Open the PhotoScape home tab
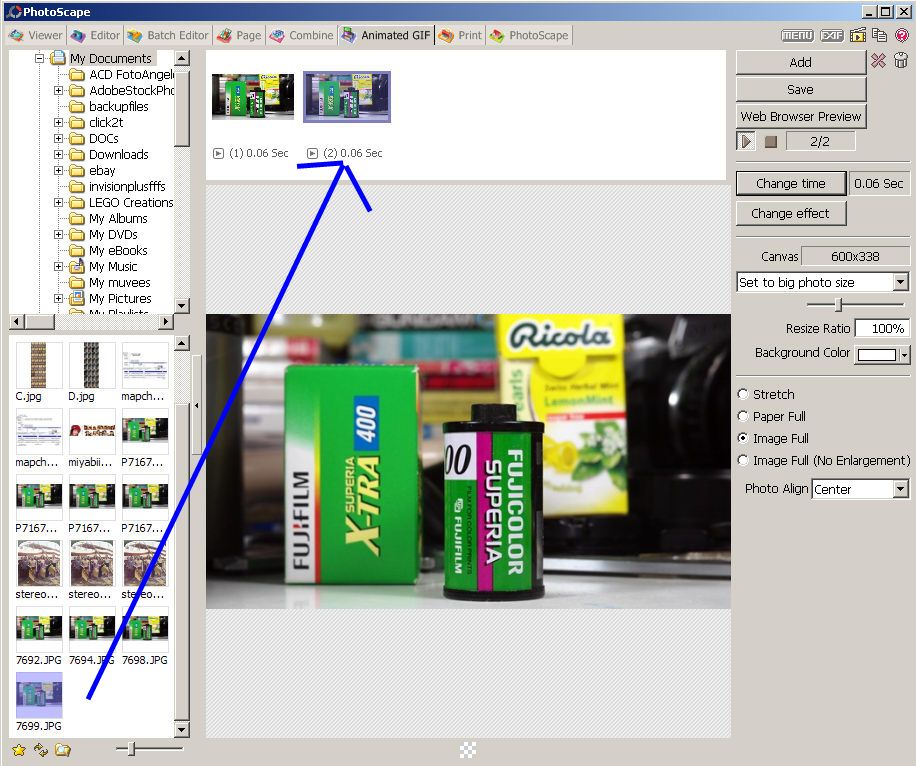 529,35
